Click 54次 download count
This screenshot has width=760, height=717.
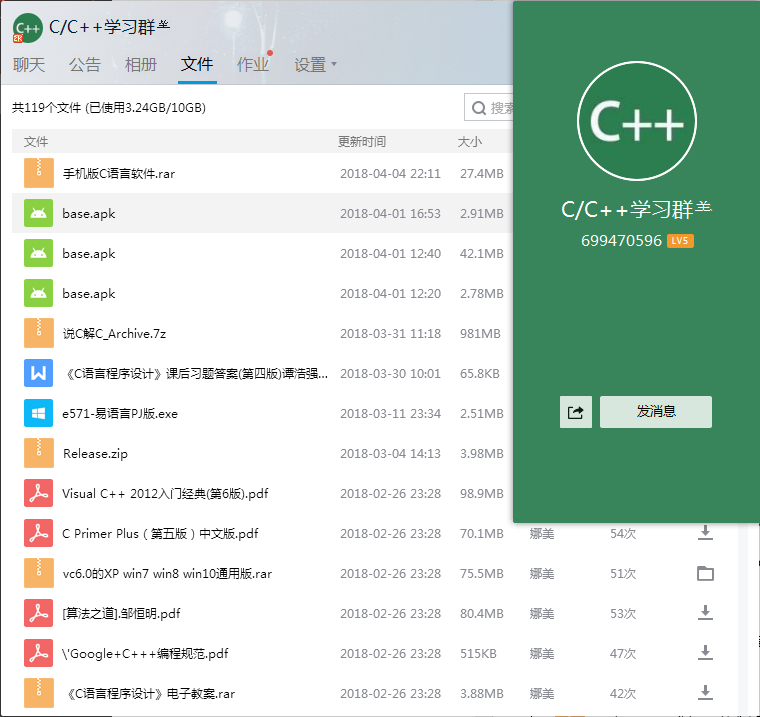(x=623, y=534)
